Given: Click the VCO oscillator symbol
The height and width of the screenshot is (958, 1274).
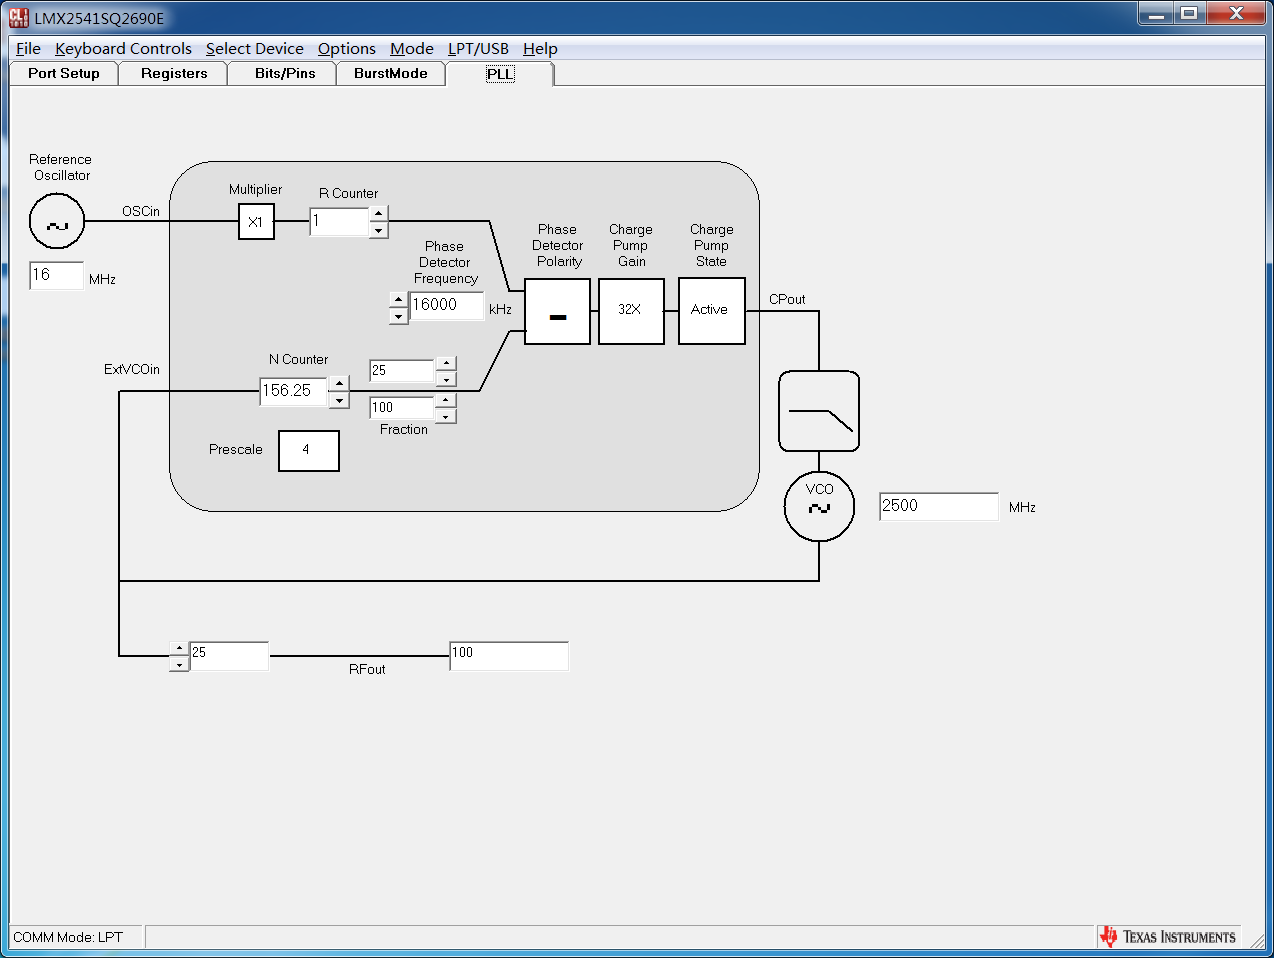Looking at the screenshot, I should (819, 507).
